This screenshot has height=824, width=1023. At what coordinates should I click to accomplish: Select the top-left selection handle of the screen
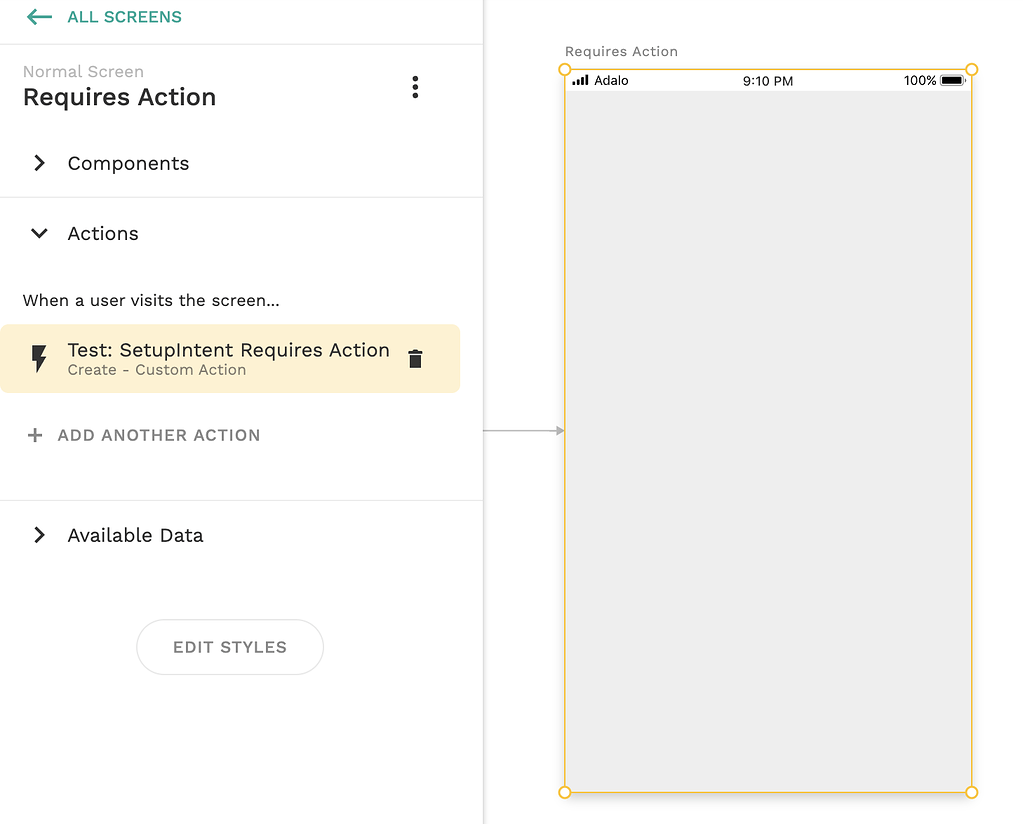click(x=565, y=70)
